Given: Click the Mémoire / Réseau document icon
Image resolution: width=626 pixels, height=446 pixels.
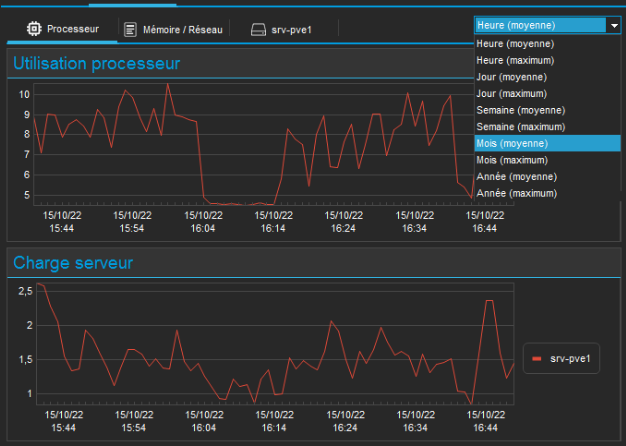Looking at the screenshot, I should click(130, 30).
